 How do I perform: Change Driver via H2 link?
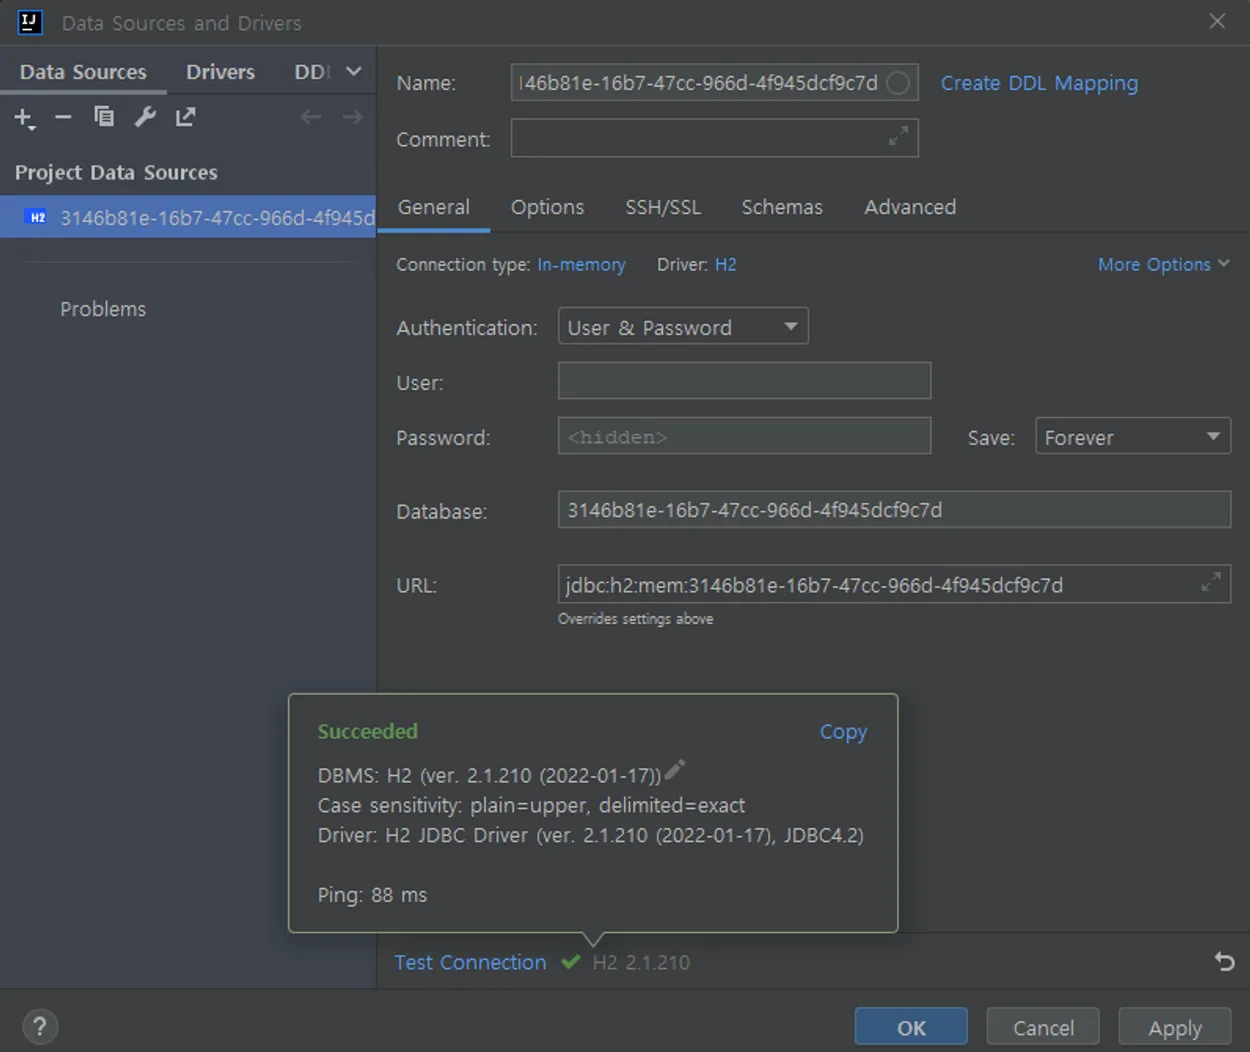click(x=725, y=264)
